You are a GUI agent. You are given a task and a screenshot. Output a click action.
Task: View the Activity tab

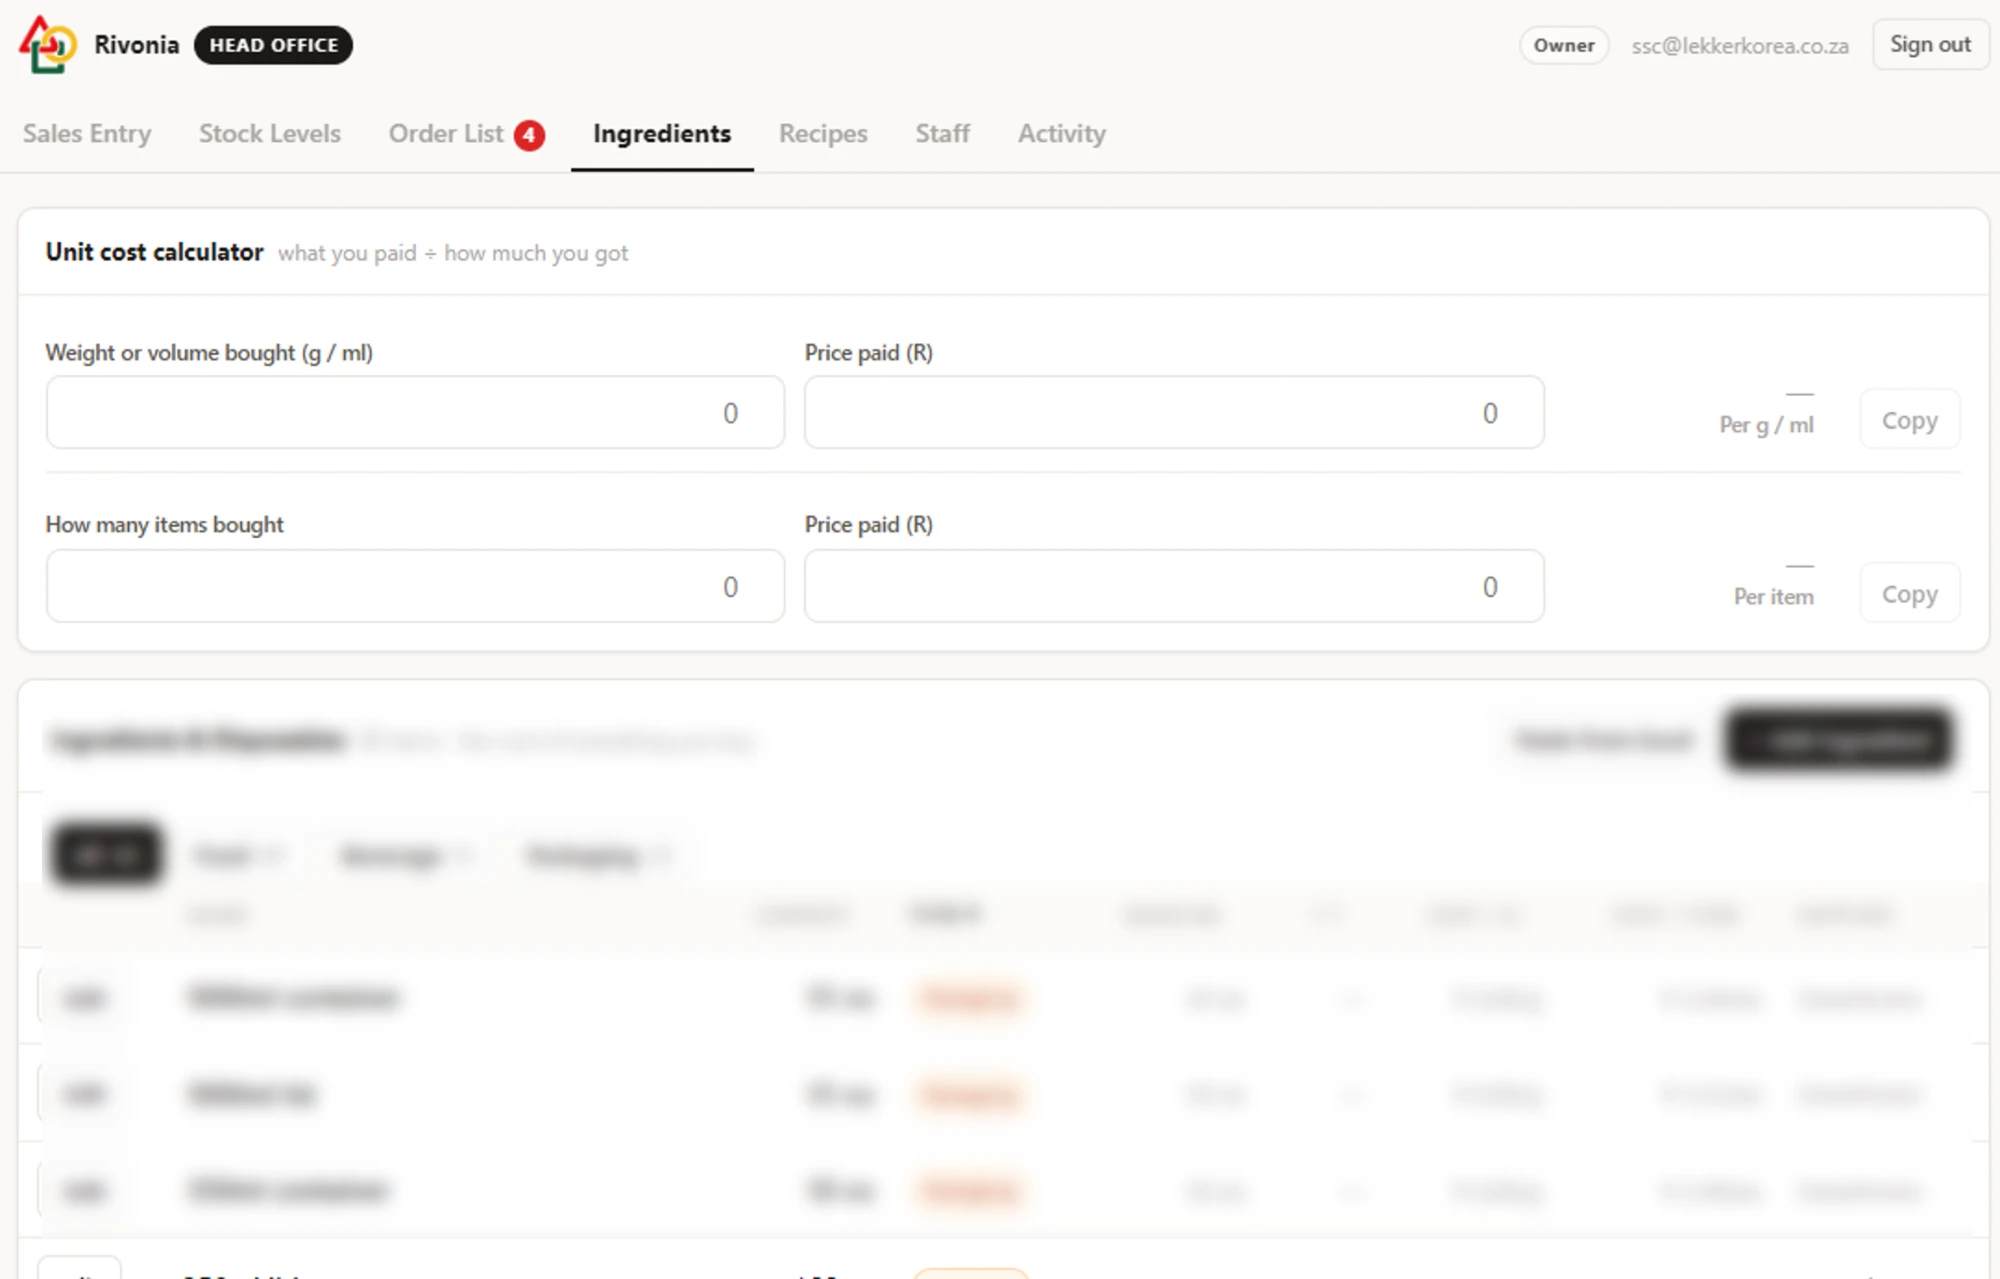click(x=1062, y=134)
